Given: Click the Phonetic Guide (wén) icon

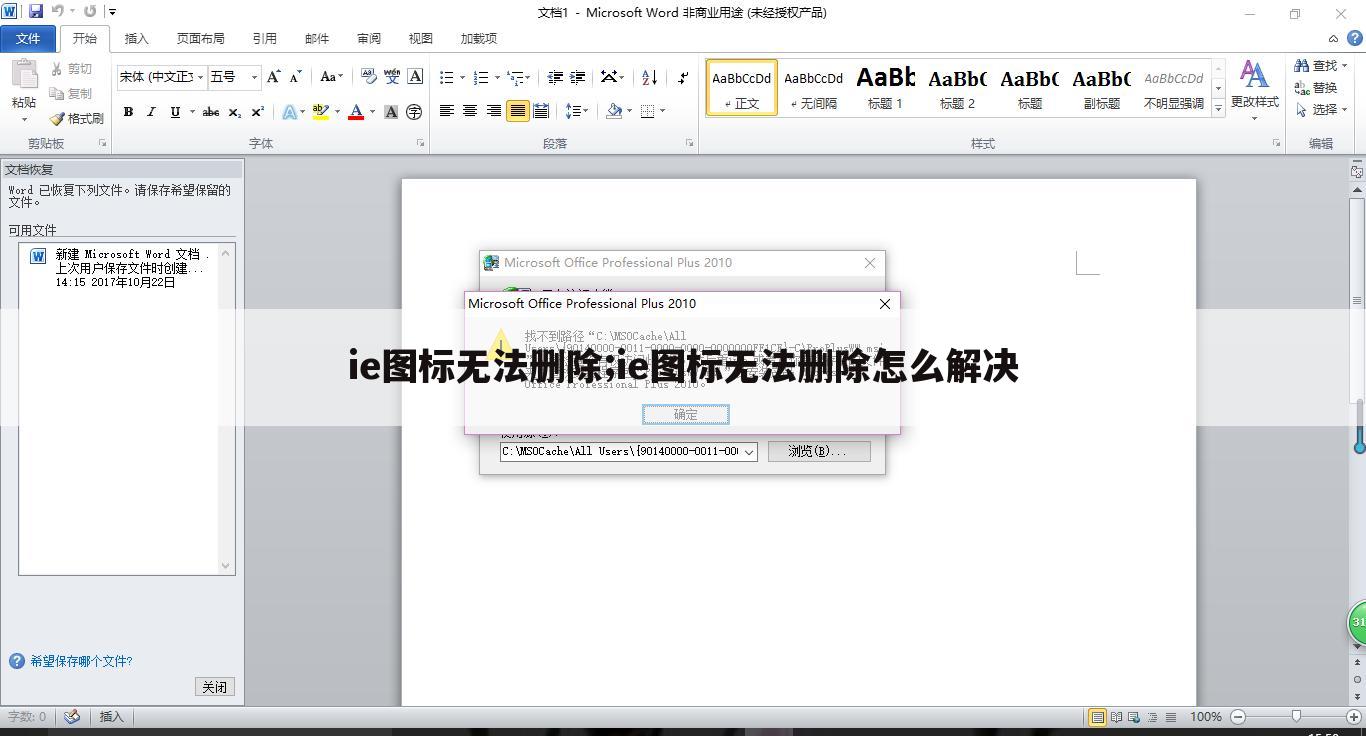Looking at the screenshot, I should [x=392, y=77].
